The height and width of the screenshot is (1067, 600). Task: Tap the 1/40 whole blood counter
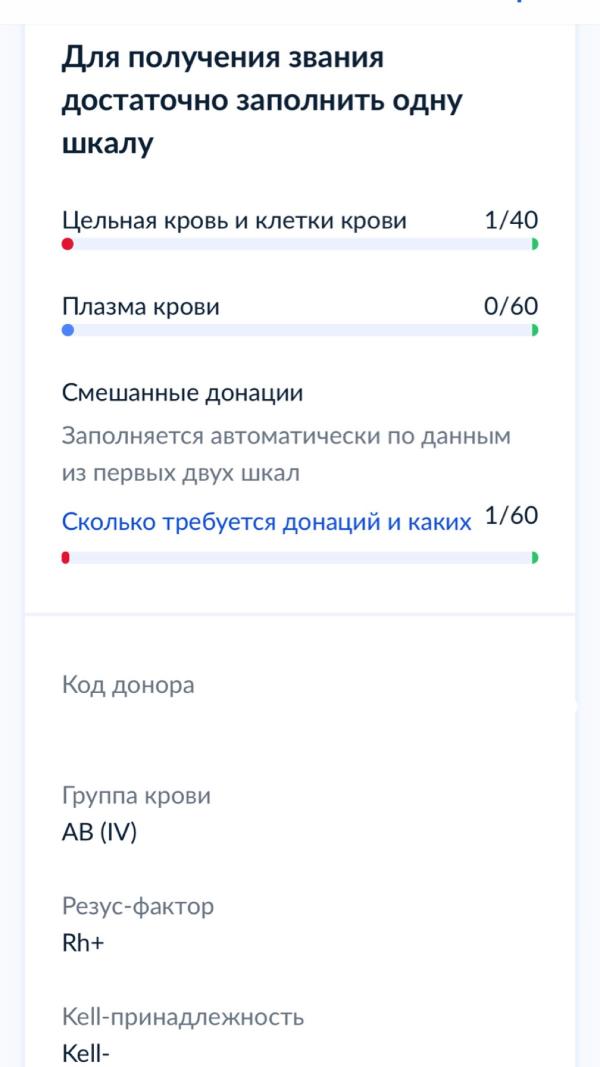pyautogui.click(x=510, y=220)
